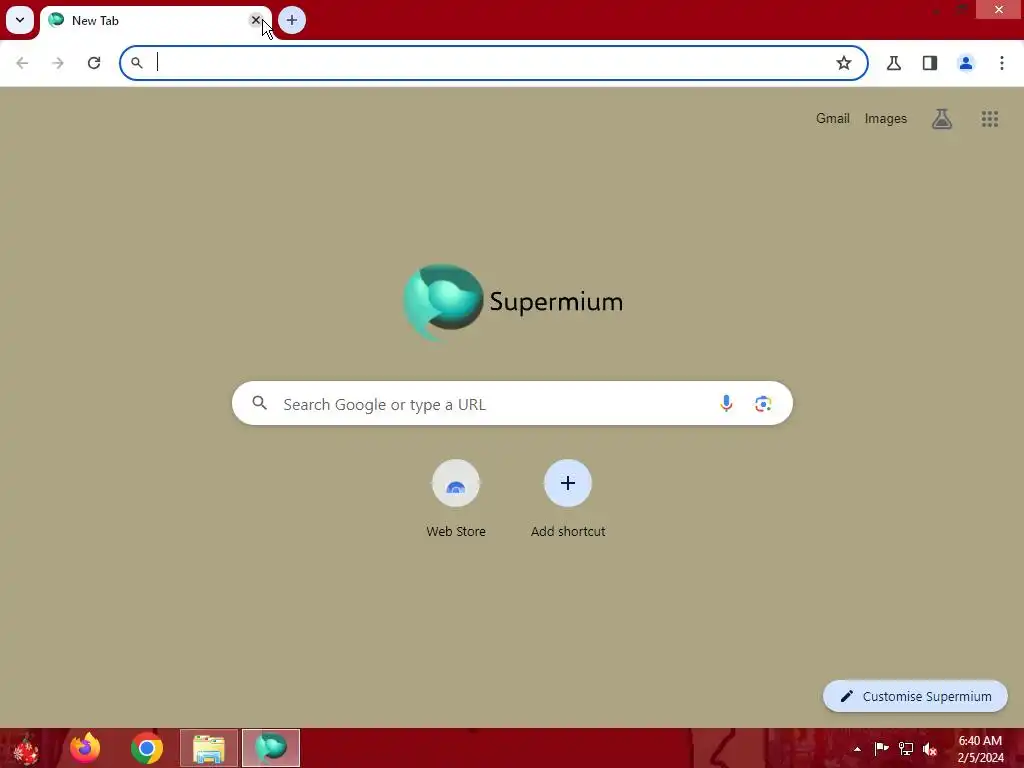Viewport: 1024px width, 768px height.
Task: Click Customise Supermium button
Action: 916,696
